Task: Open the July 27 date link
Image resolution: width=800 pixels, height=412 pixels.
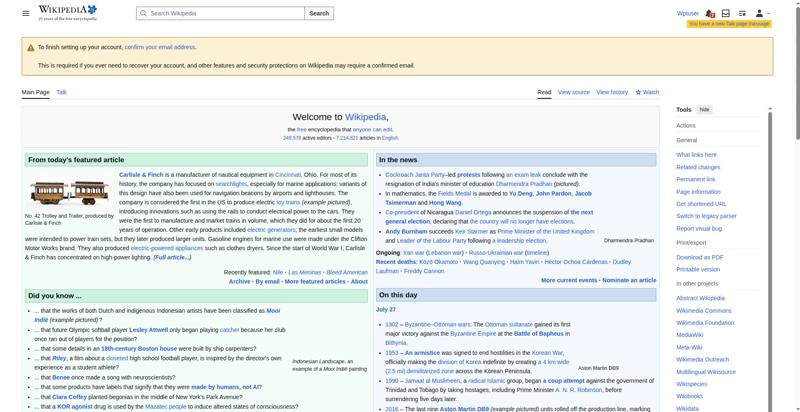Action: (386, 310)
